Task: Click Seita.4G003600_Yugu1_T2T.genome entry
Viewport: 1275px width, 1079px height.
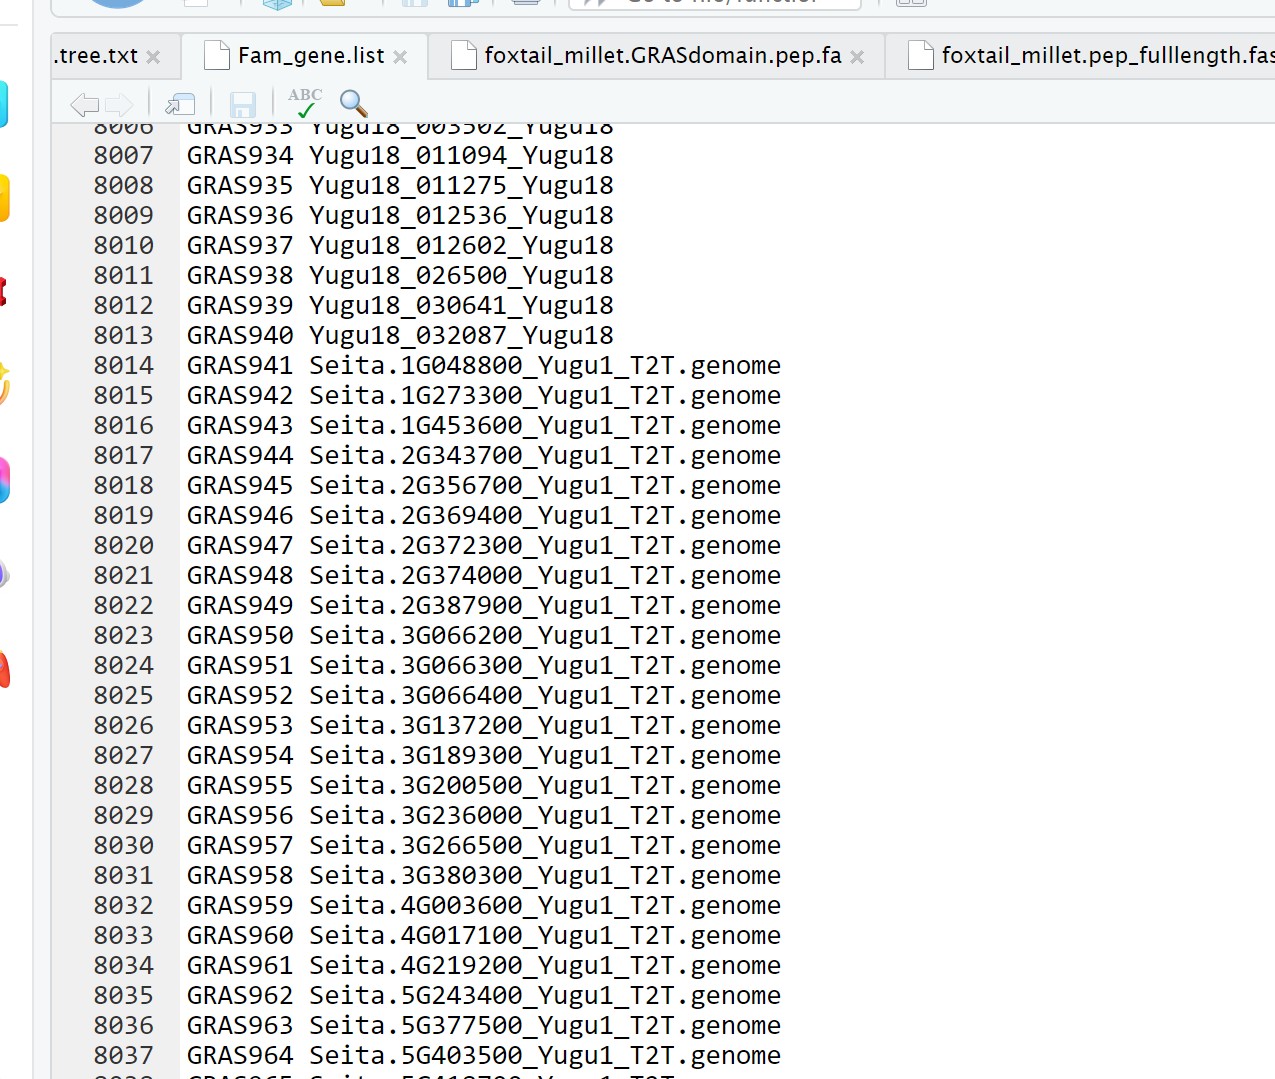Action: (545, 906)
